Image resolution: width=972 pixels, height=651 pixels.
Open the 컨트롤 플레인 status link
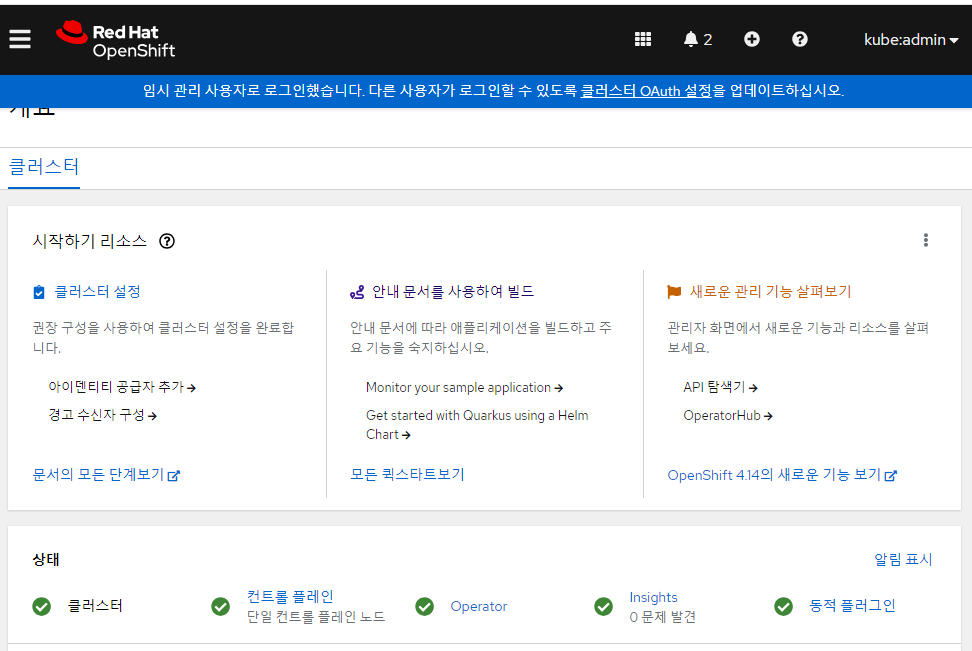(x=290, y=596)
